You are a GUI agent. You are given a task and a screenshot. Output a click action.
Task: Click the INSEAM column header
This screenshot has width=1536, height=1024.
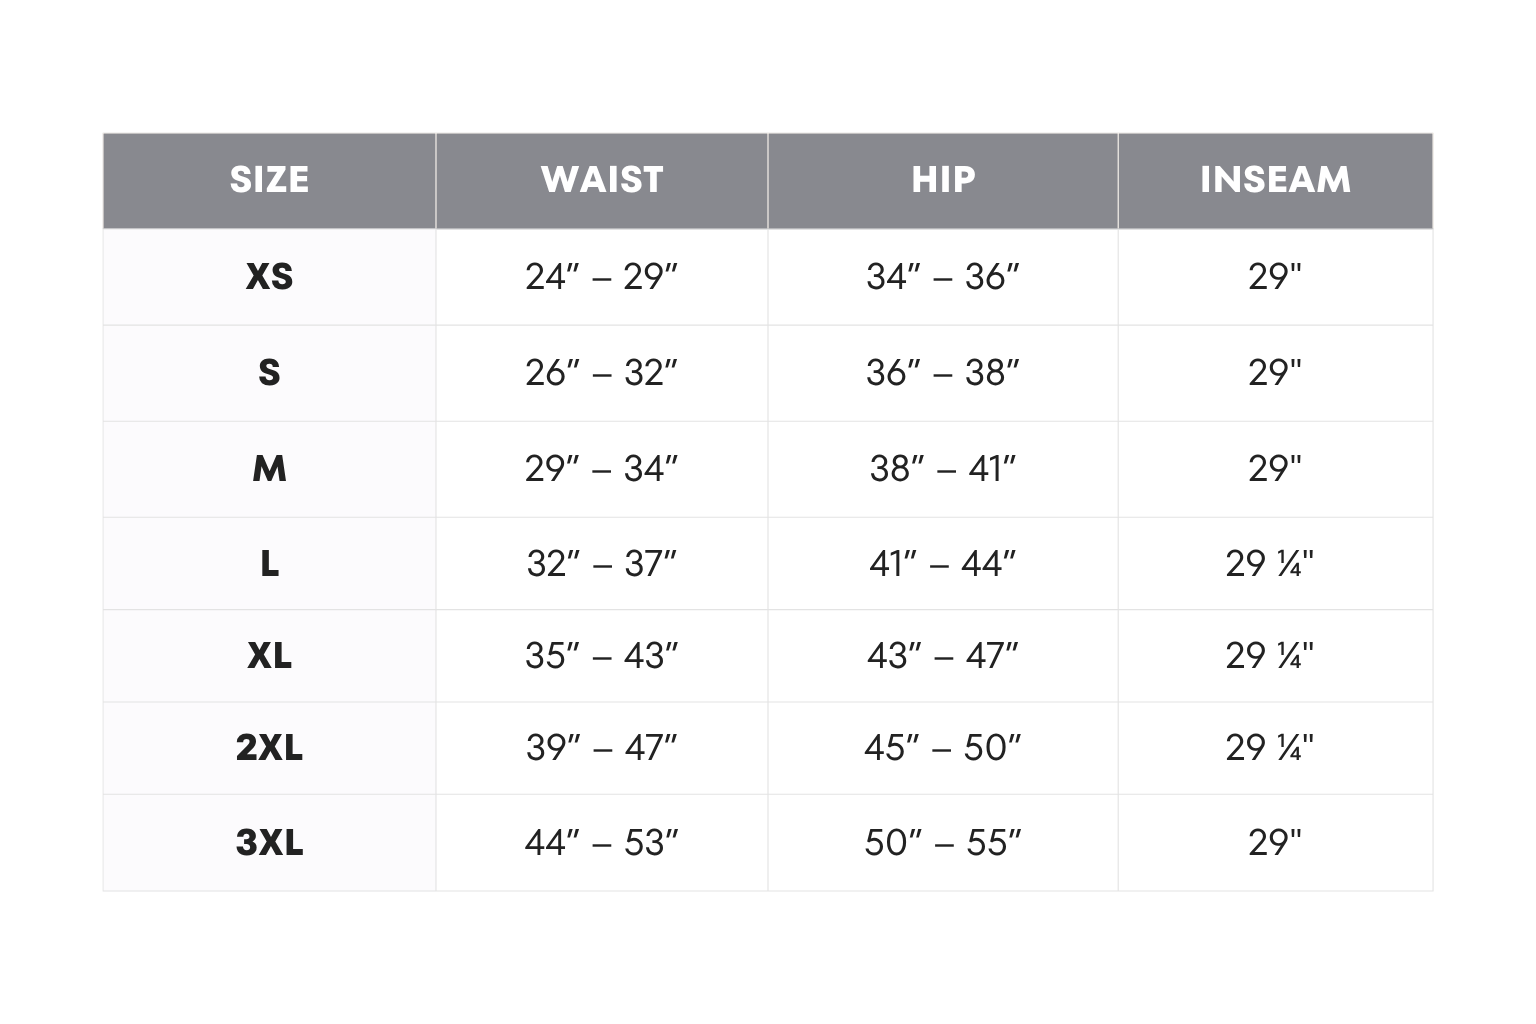(1275, 180)
